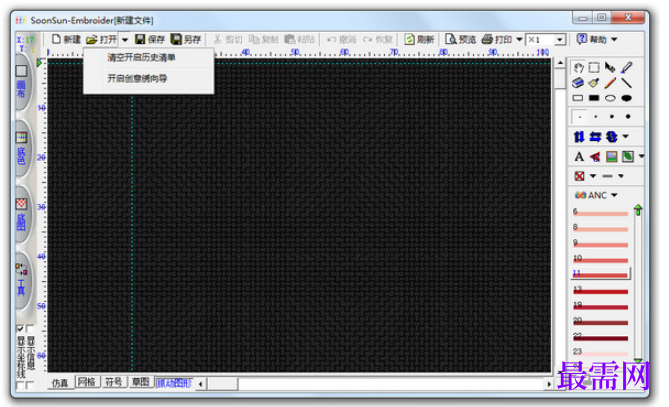Choose the largest dot brush size
Viewport: 669px width, 407px height.
tap(628, 116)
